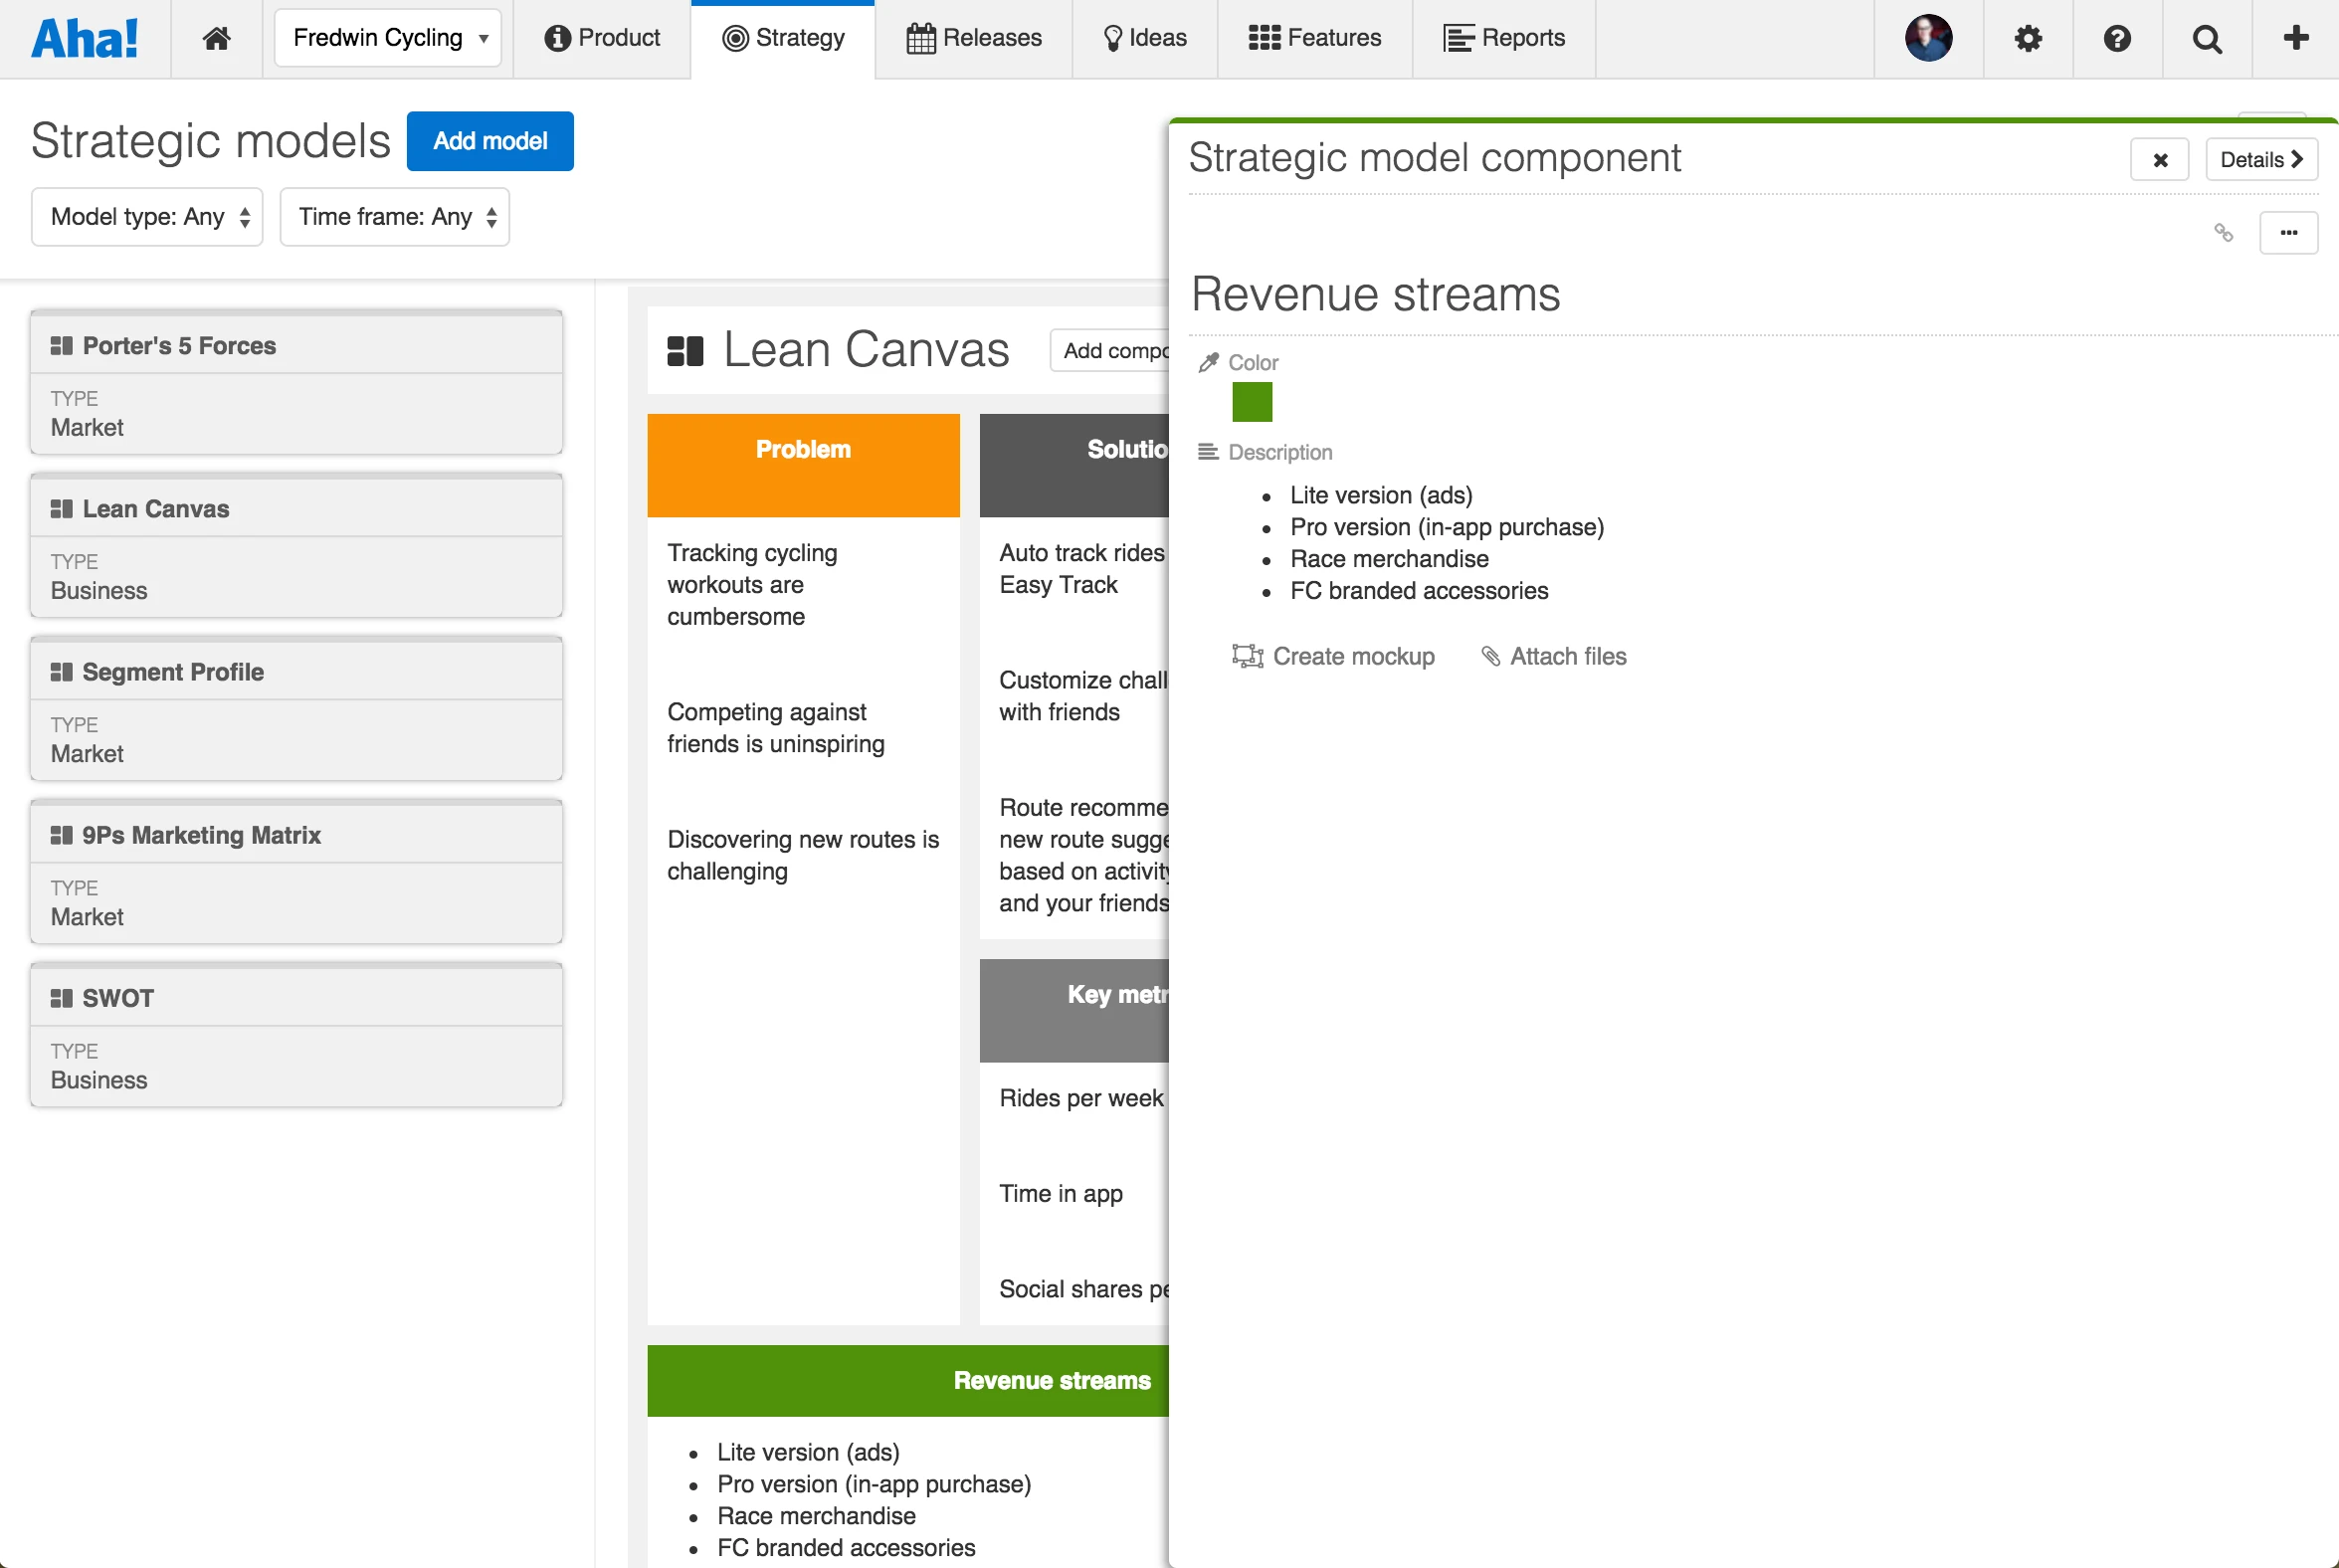Switch to the Releases tab
The image size is (2339, 1568).
click(973, 38)
